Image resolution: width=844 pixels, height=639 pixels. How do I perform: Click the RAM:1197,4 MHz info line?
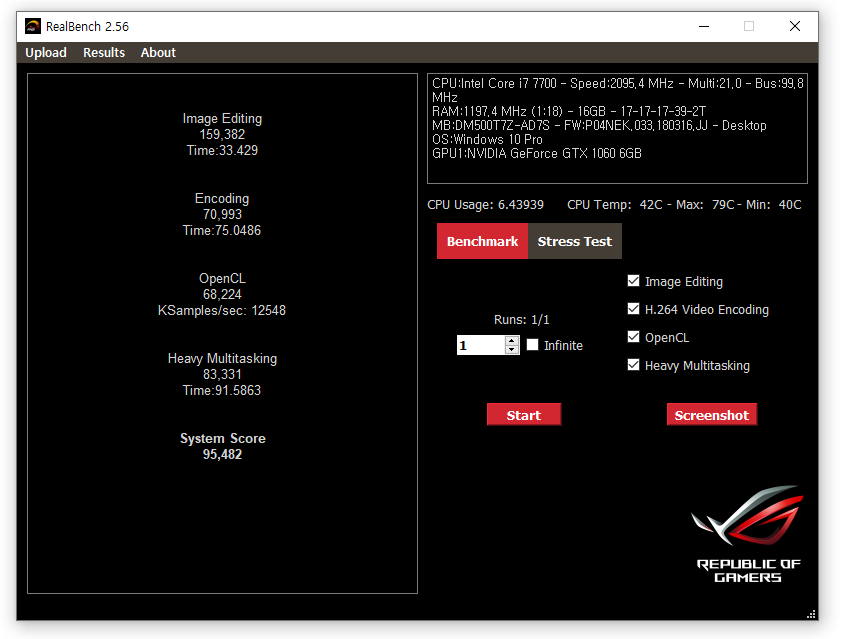pos(568,112)
